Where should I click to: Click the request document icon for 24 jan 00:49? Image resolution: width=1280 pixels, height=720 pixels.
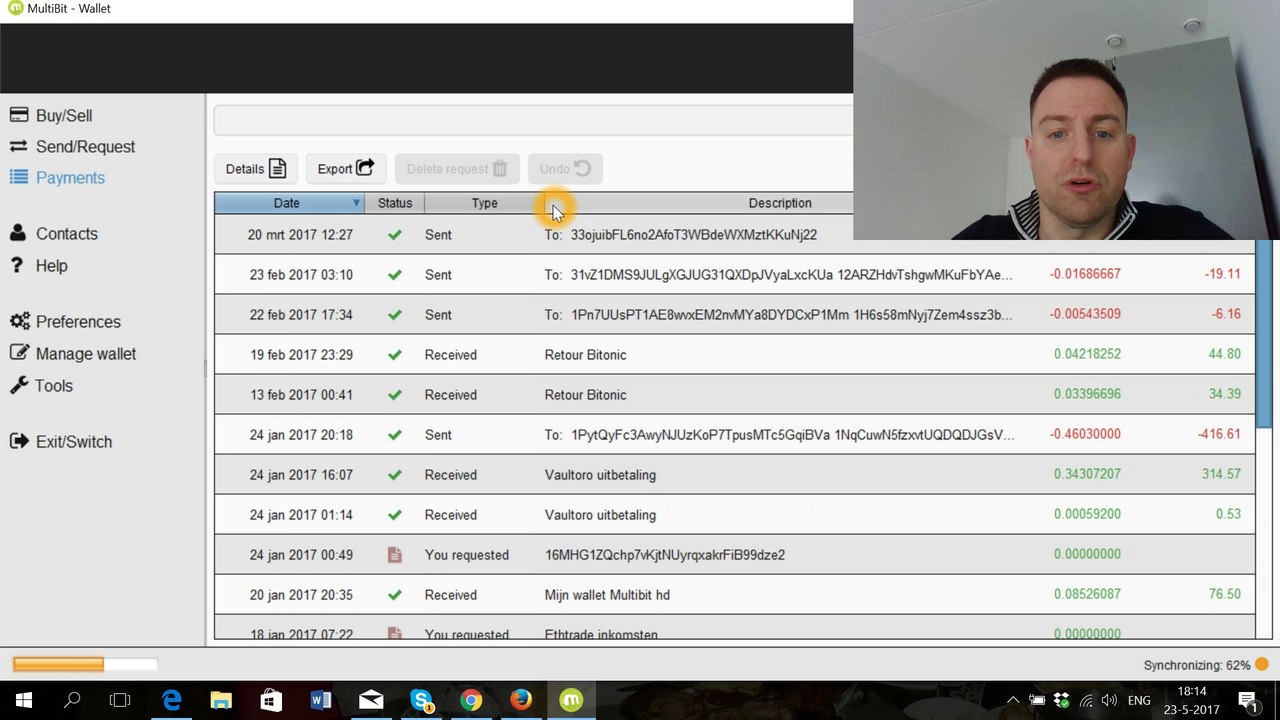coord(395,555)
